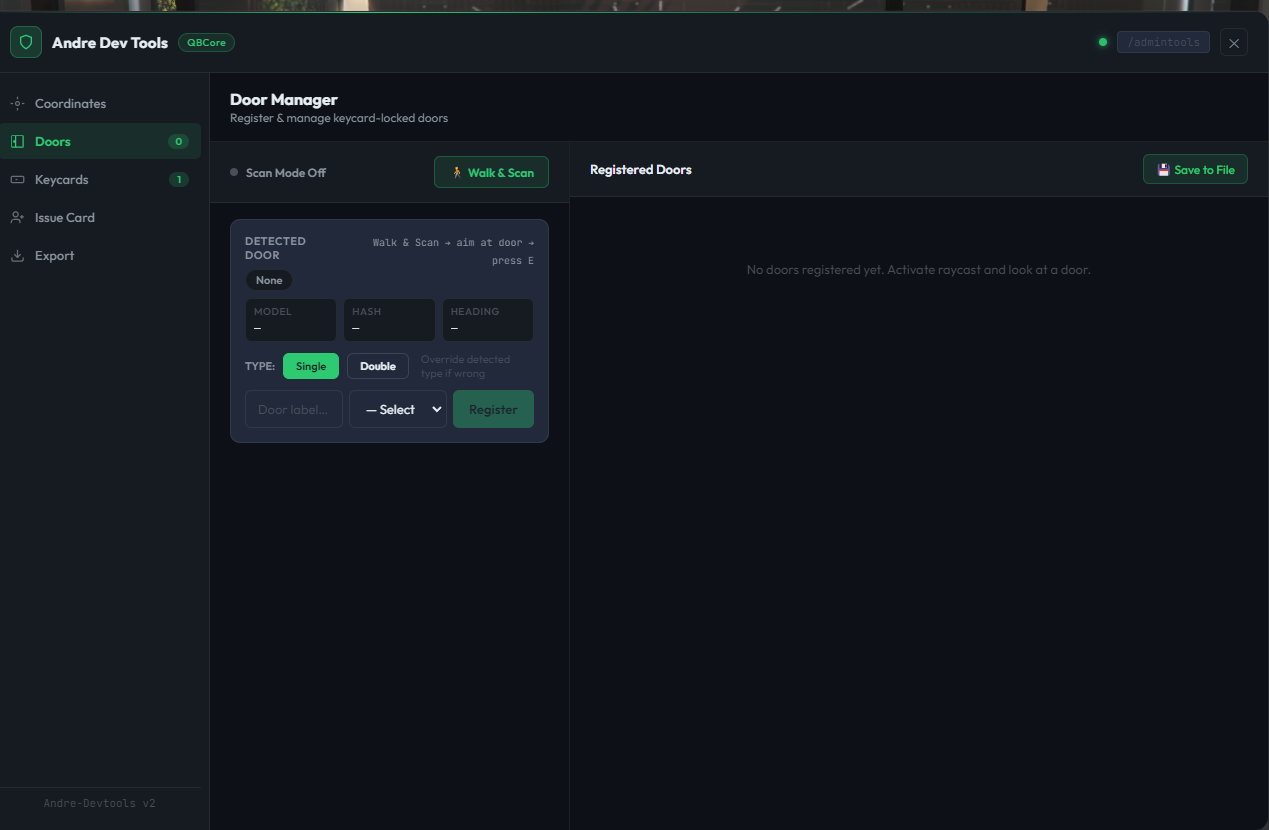Click the Doors panel icon in sidebar

(17, 142)
